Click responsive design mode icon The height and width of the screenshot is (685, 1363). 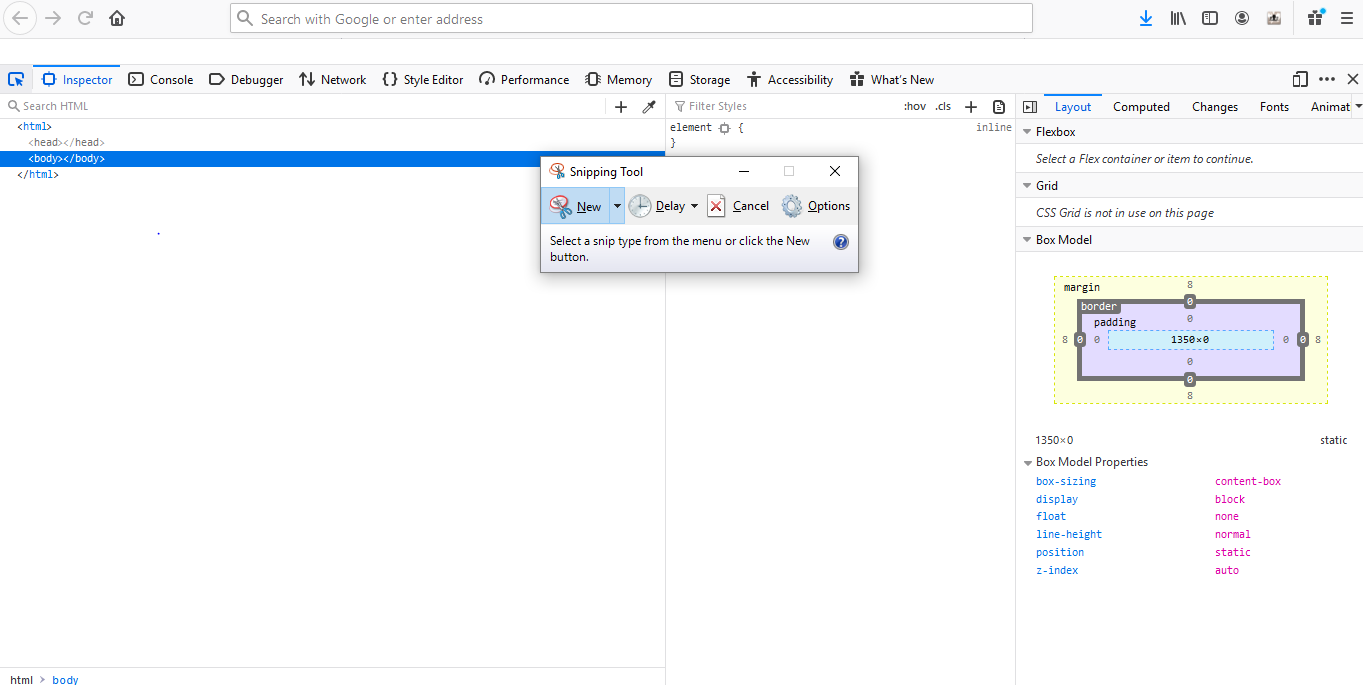pos(1300,80)
